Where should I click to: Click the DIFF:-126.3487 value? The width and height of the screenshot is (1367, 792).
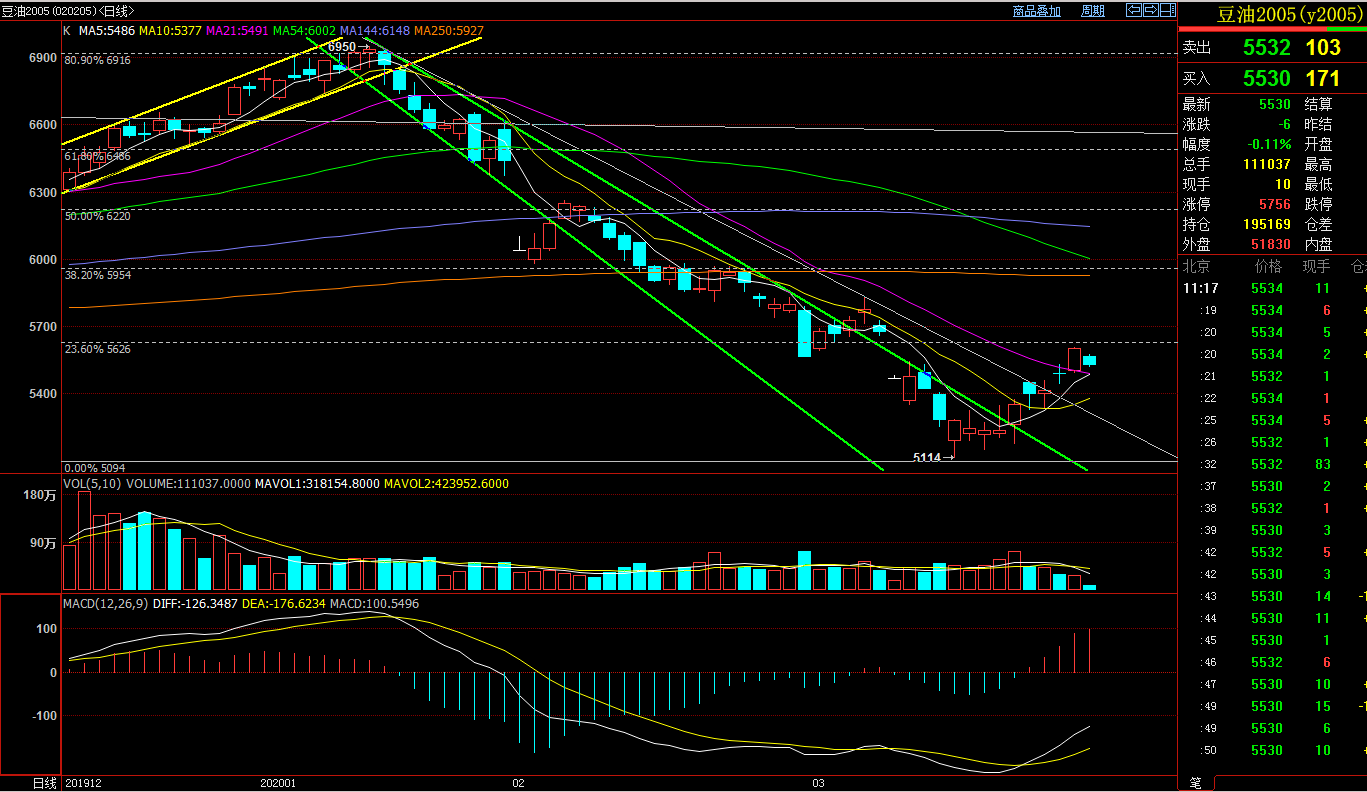[195, 604]
